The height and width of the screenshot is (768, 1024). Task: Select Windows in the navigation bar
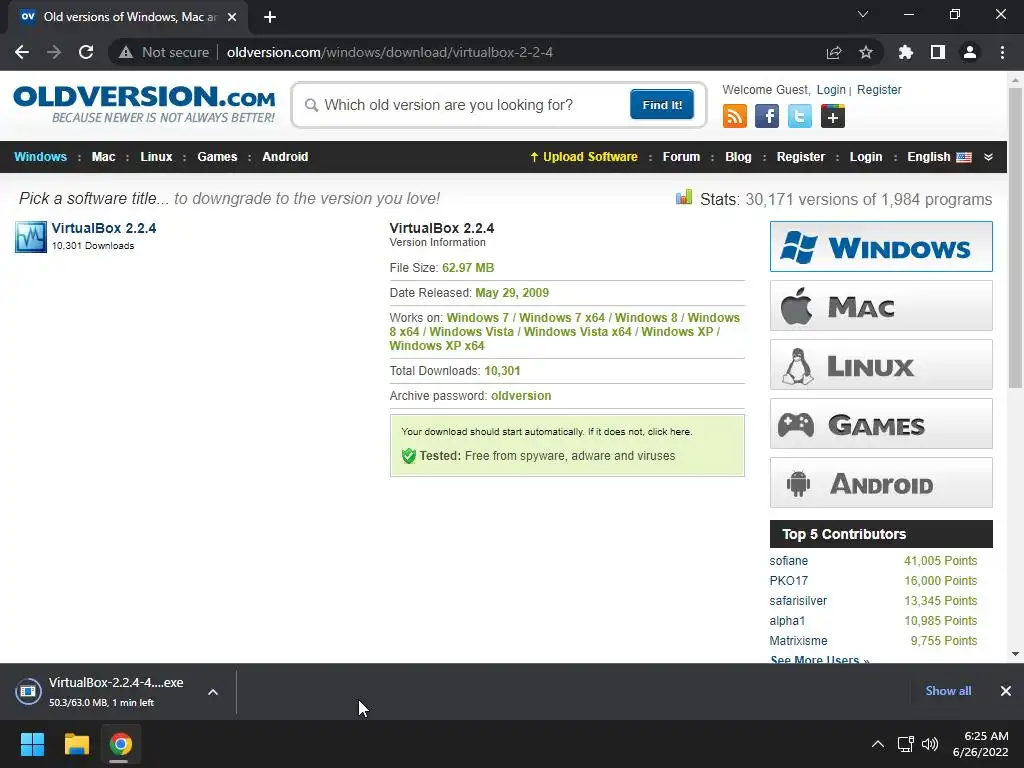tap(40, 157)
